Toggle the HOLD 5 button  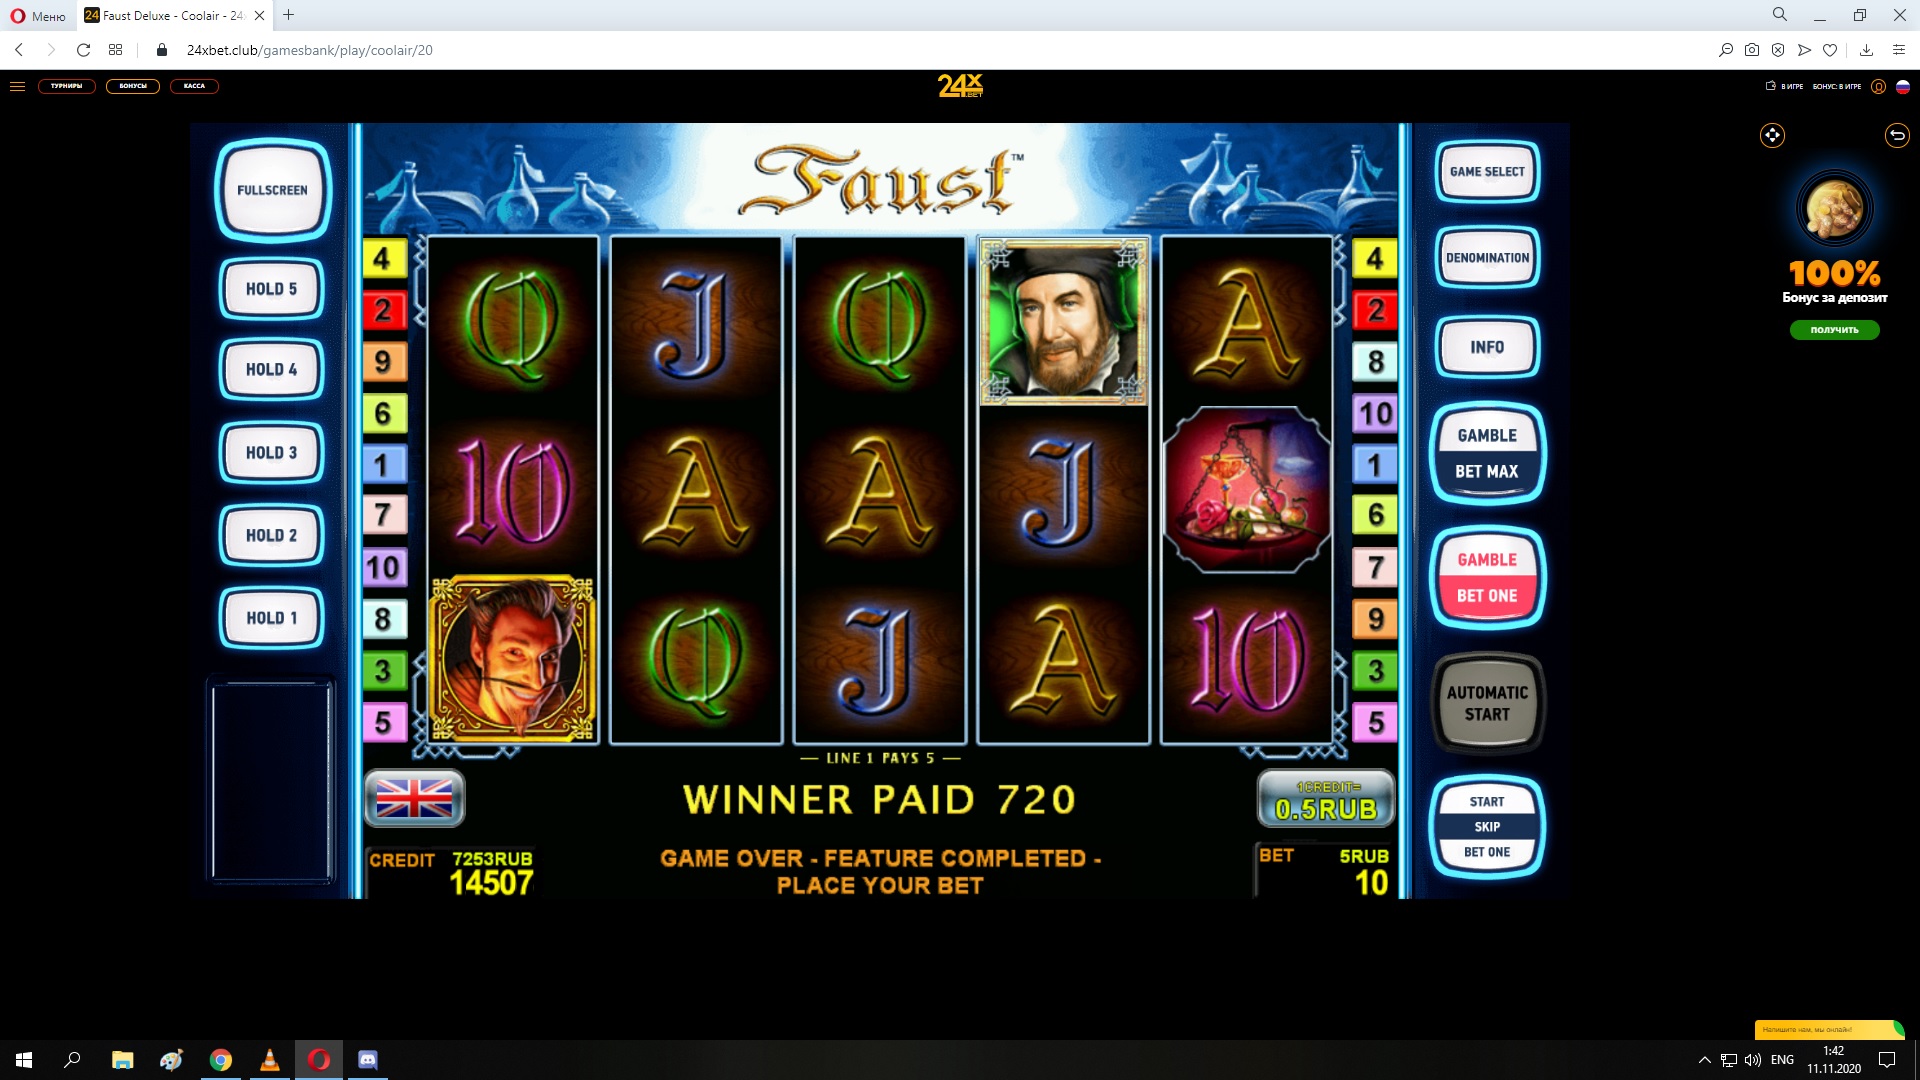coord(272,289)
